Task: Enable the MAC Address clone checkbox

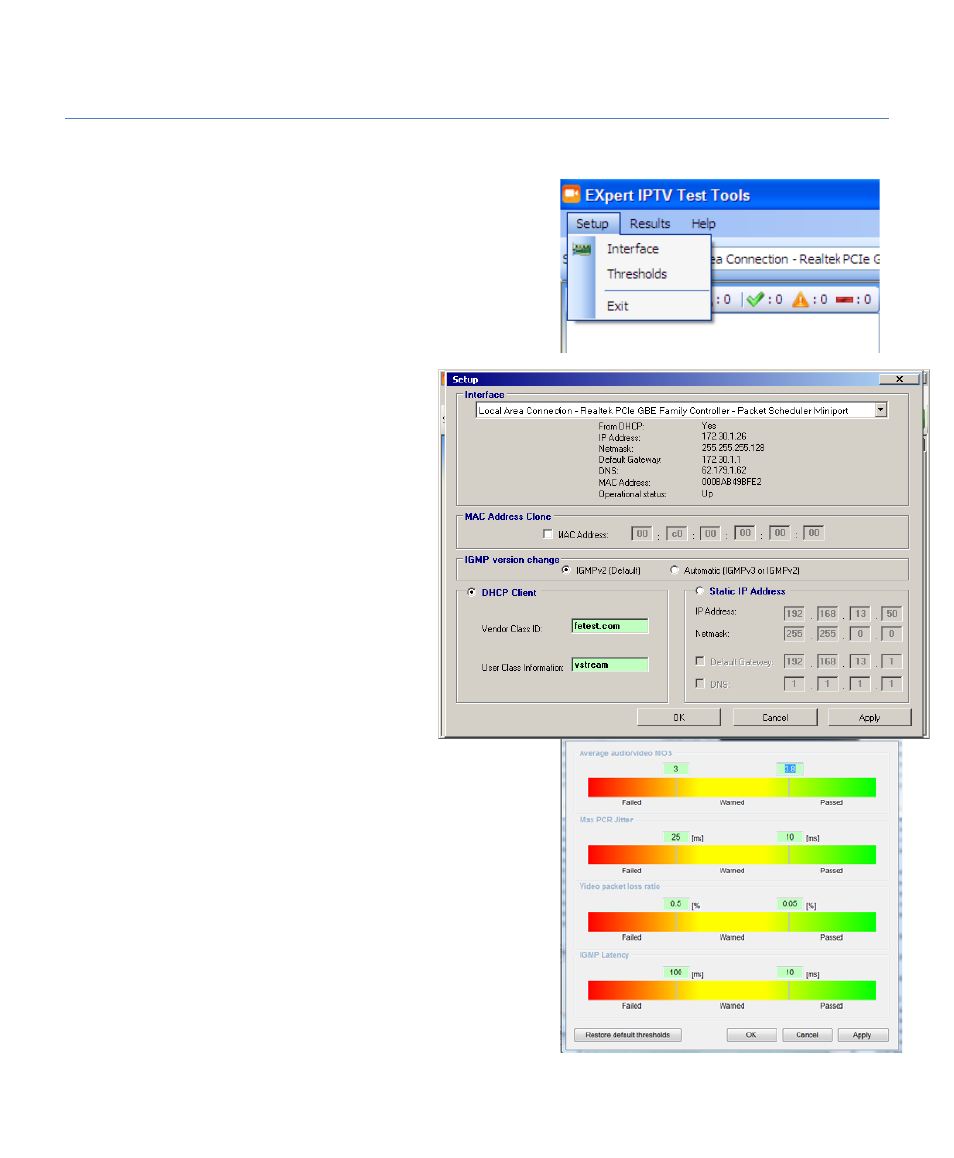Action: (548, 534)
